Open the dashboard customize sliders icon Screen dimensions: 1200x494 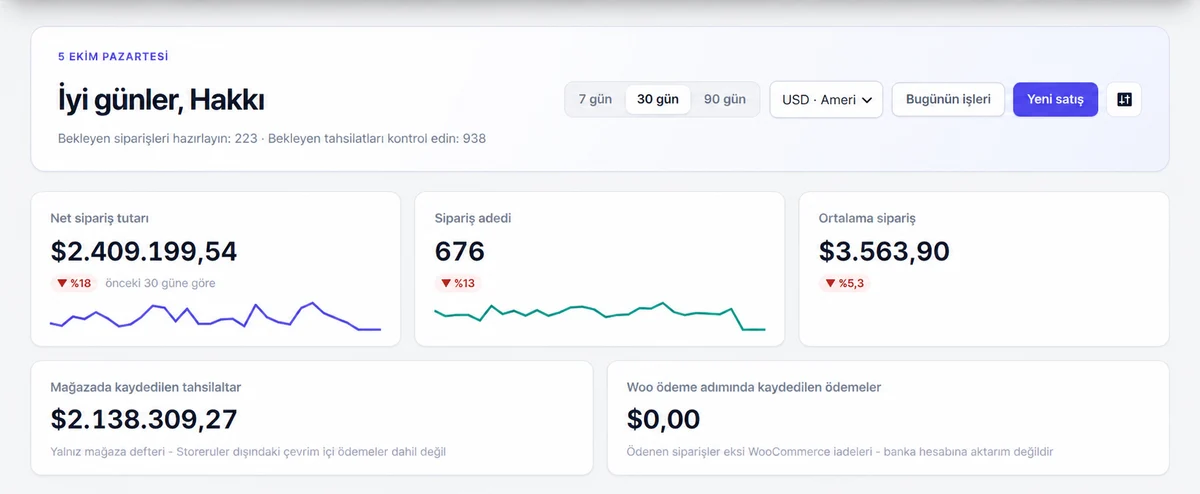pos(1124,99)
